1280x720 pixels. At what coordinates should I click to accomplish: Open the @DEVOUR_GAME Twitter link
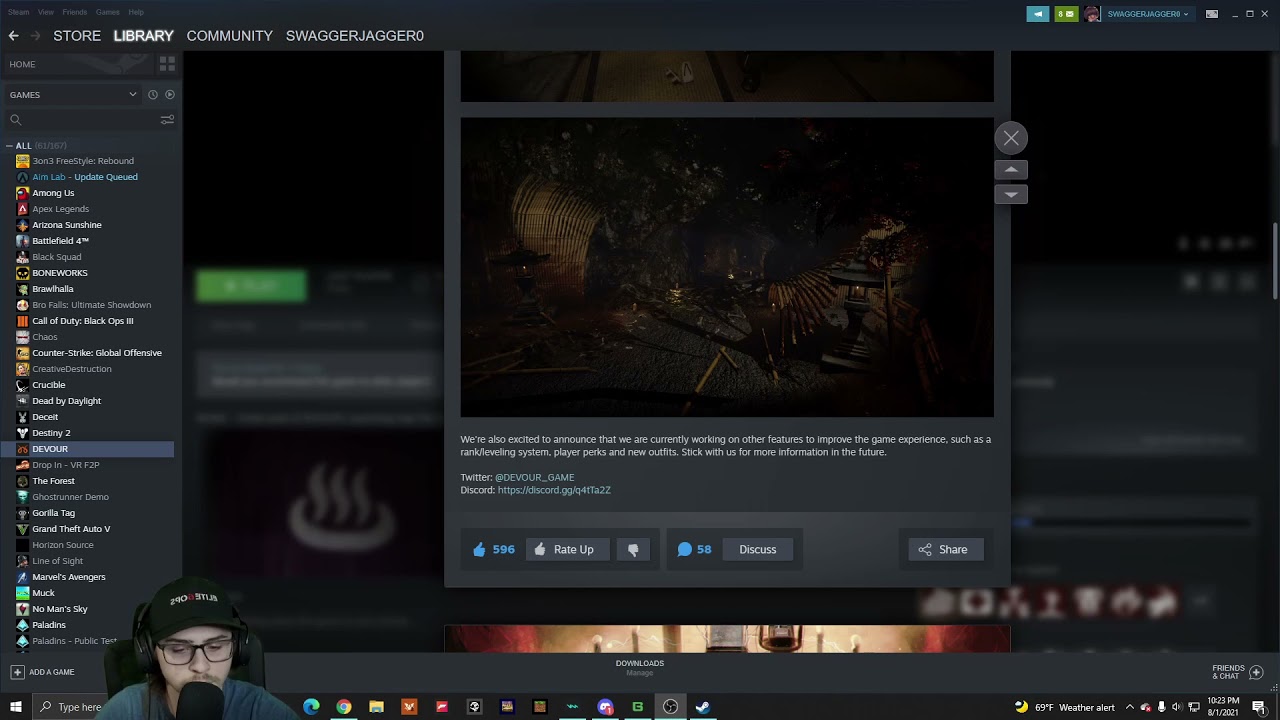(535, 477)
